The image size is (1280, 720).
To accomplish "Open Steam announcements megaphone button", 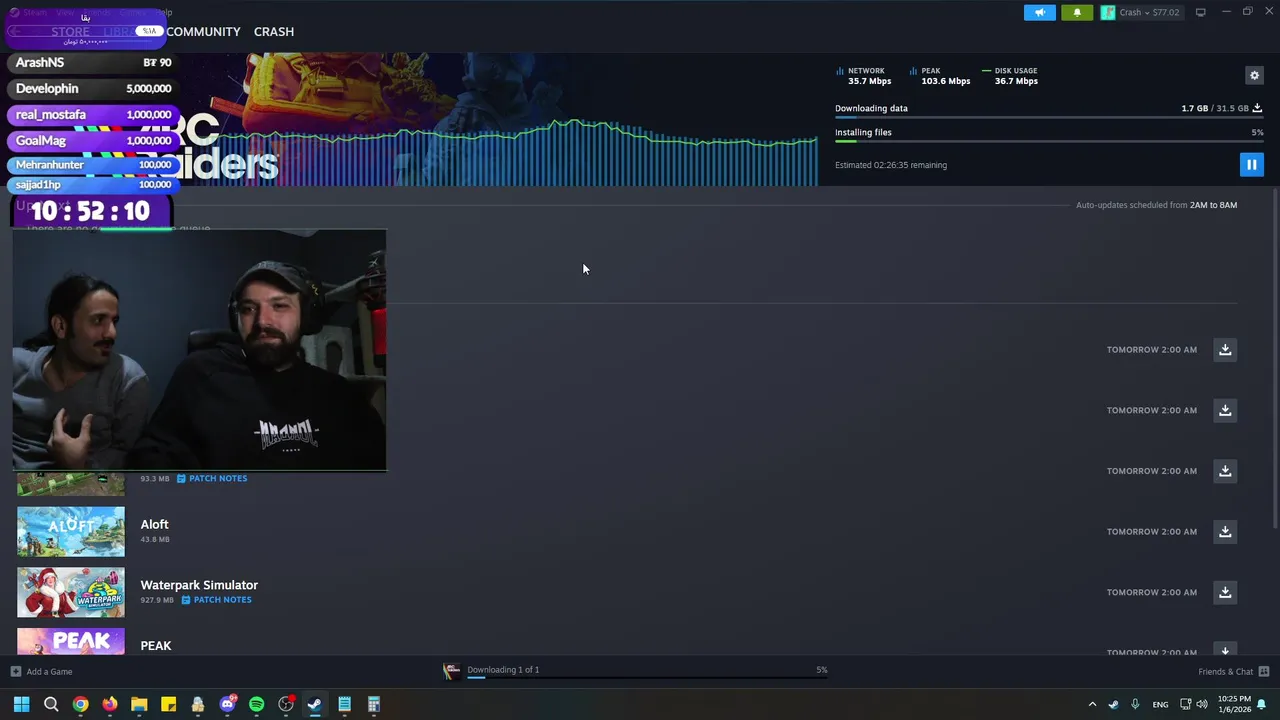I will coord(1040,12).
